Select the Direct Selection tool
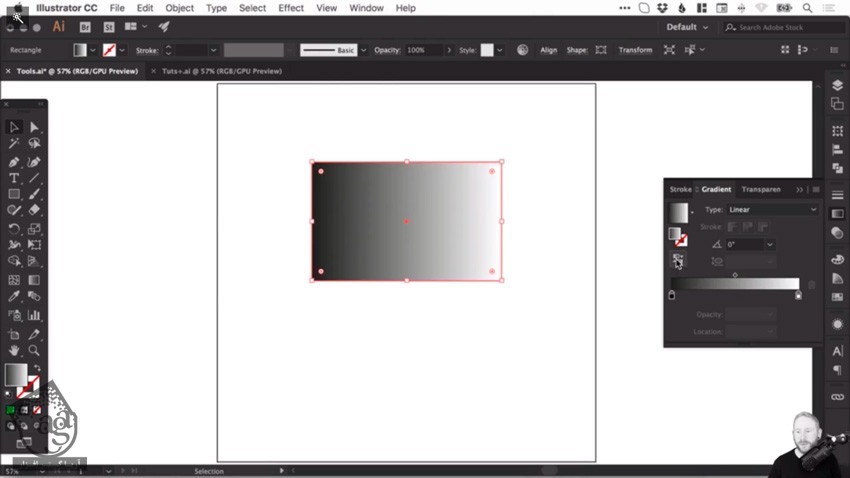The image size is (850, 478). coord(34,127)
